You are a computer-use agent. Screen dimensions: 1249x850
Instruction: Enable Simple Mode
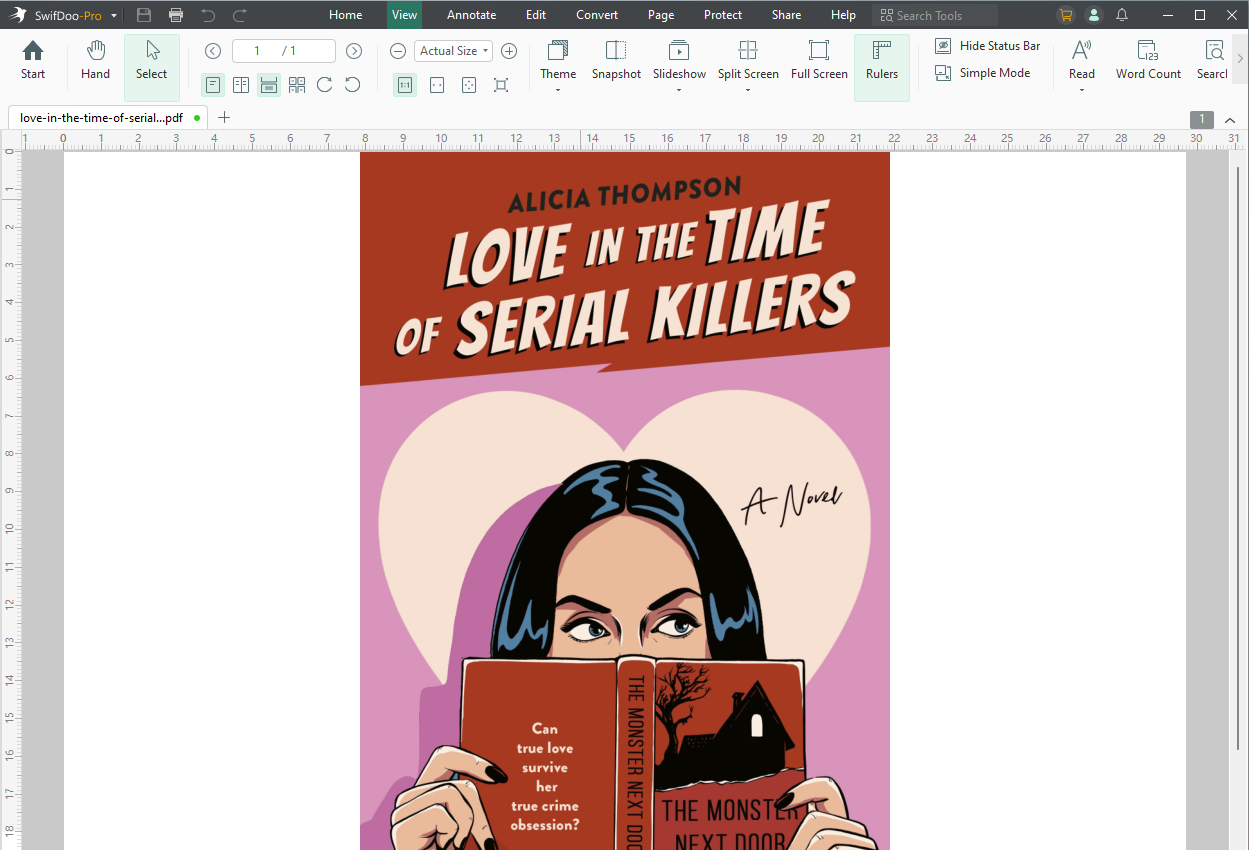coord(981,73)
